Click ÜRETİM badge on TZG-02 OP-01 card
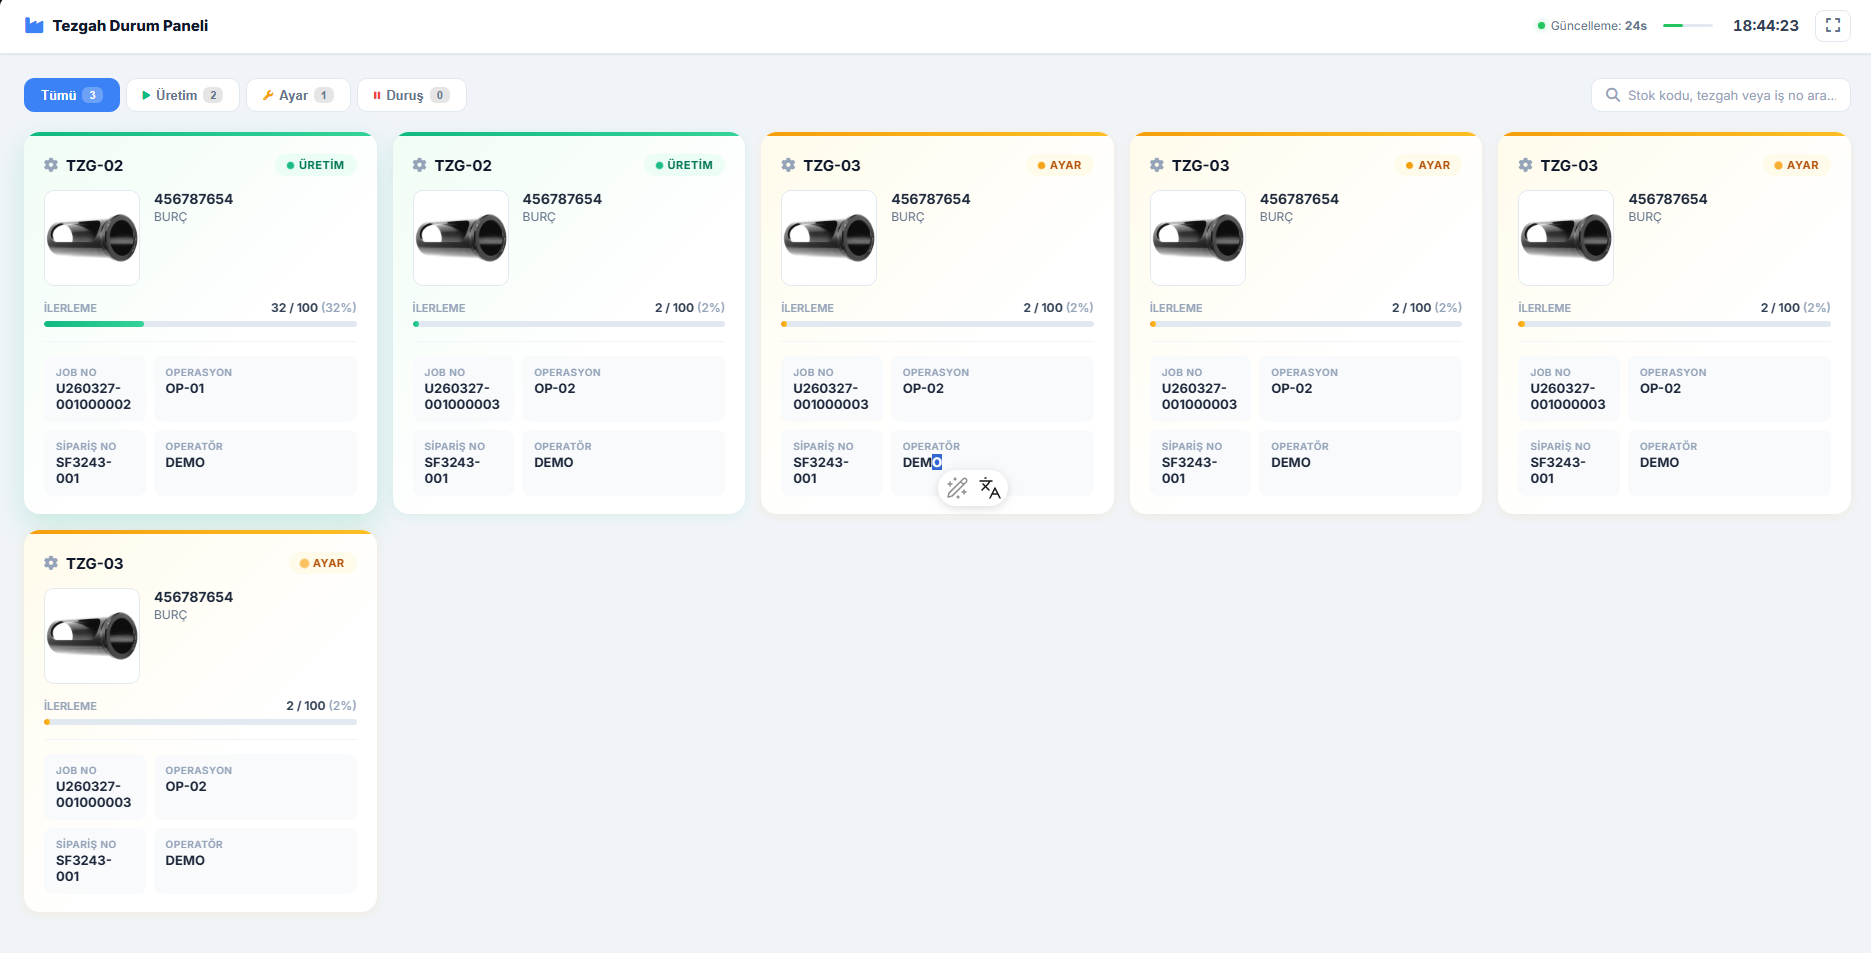 [315, 165]
